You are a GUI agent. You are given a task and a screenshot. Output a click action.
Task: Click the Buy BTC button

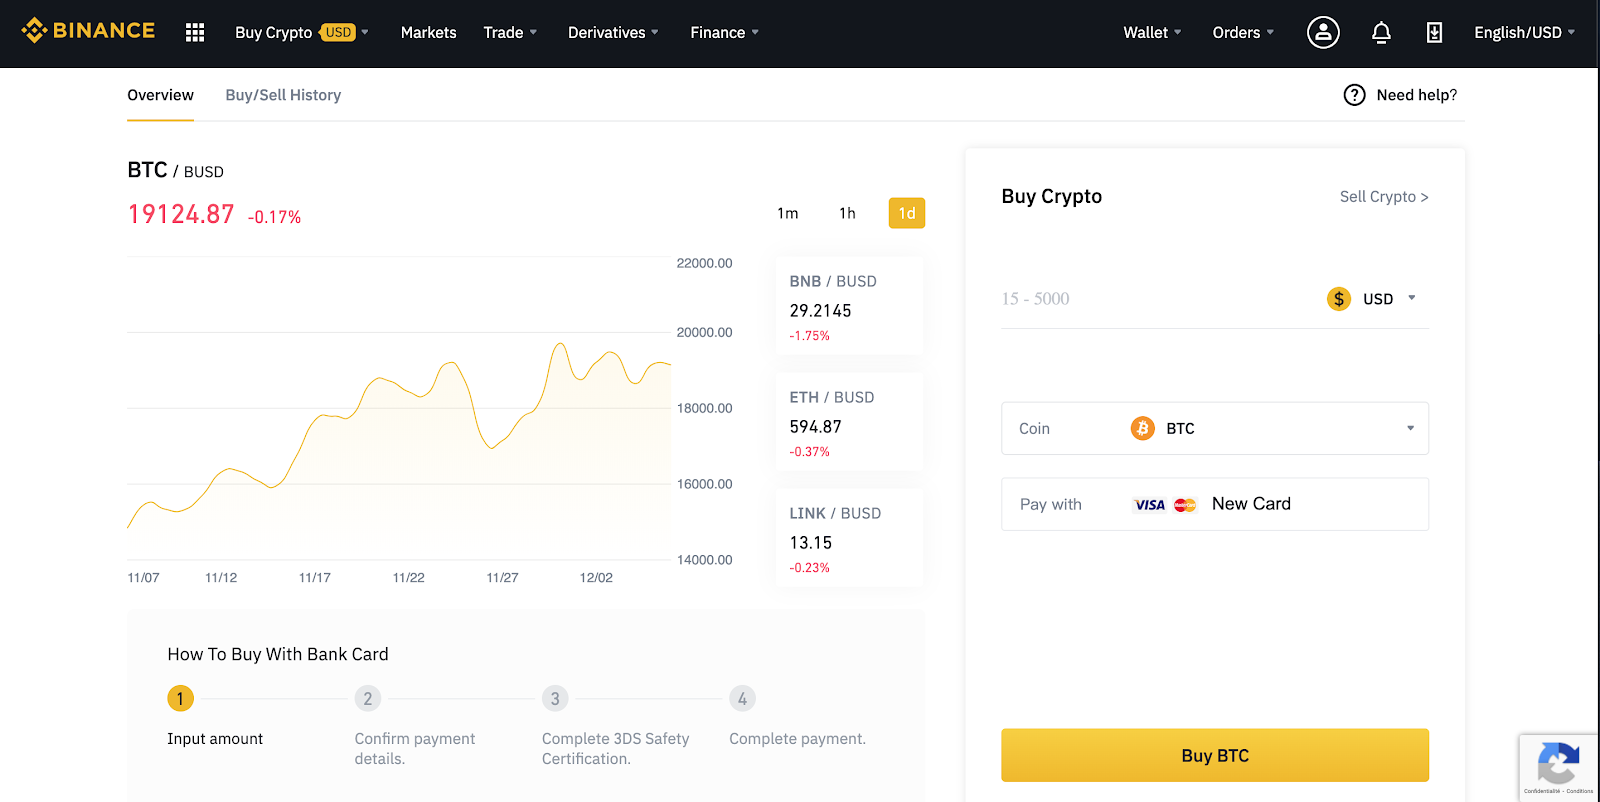click(x=1215, y=755)
